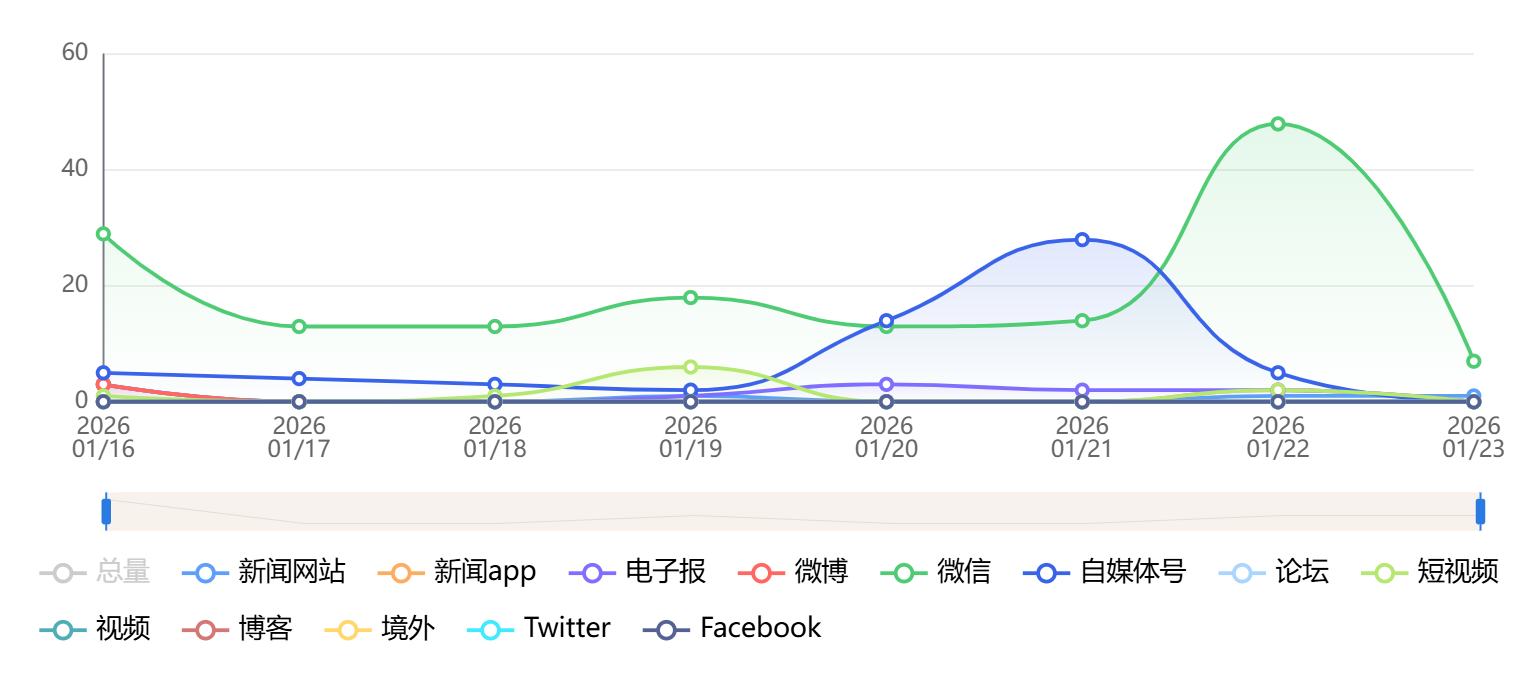Hide the 论坛 legend series

tap(1275, 572)
